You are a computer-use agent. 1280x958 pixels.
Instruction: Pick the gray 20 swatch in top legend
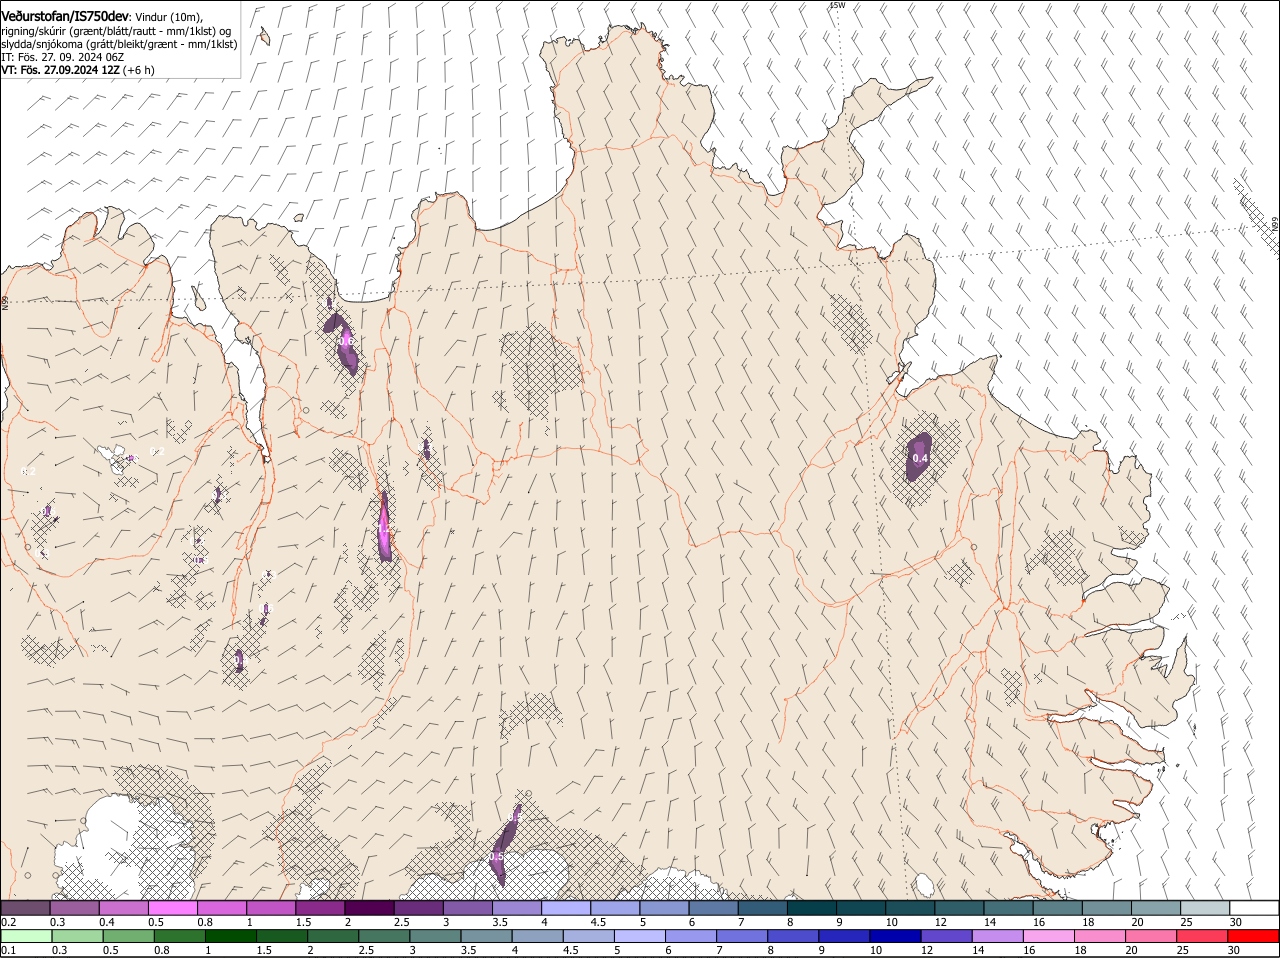click(1156, 907)
